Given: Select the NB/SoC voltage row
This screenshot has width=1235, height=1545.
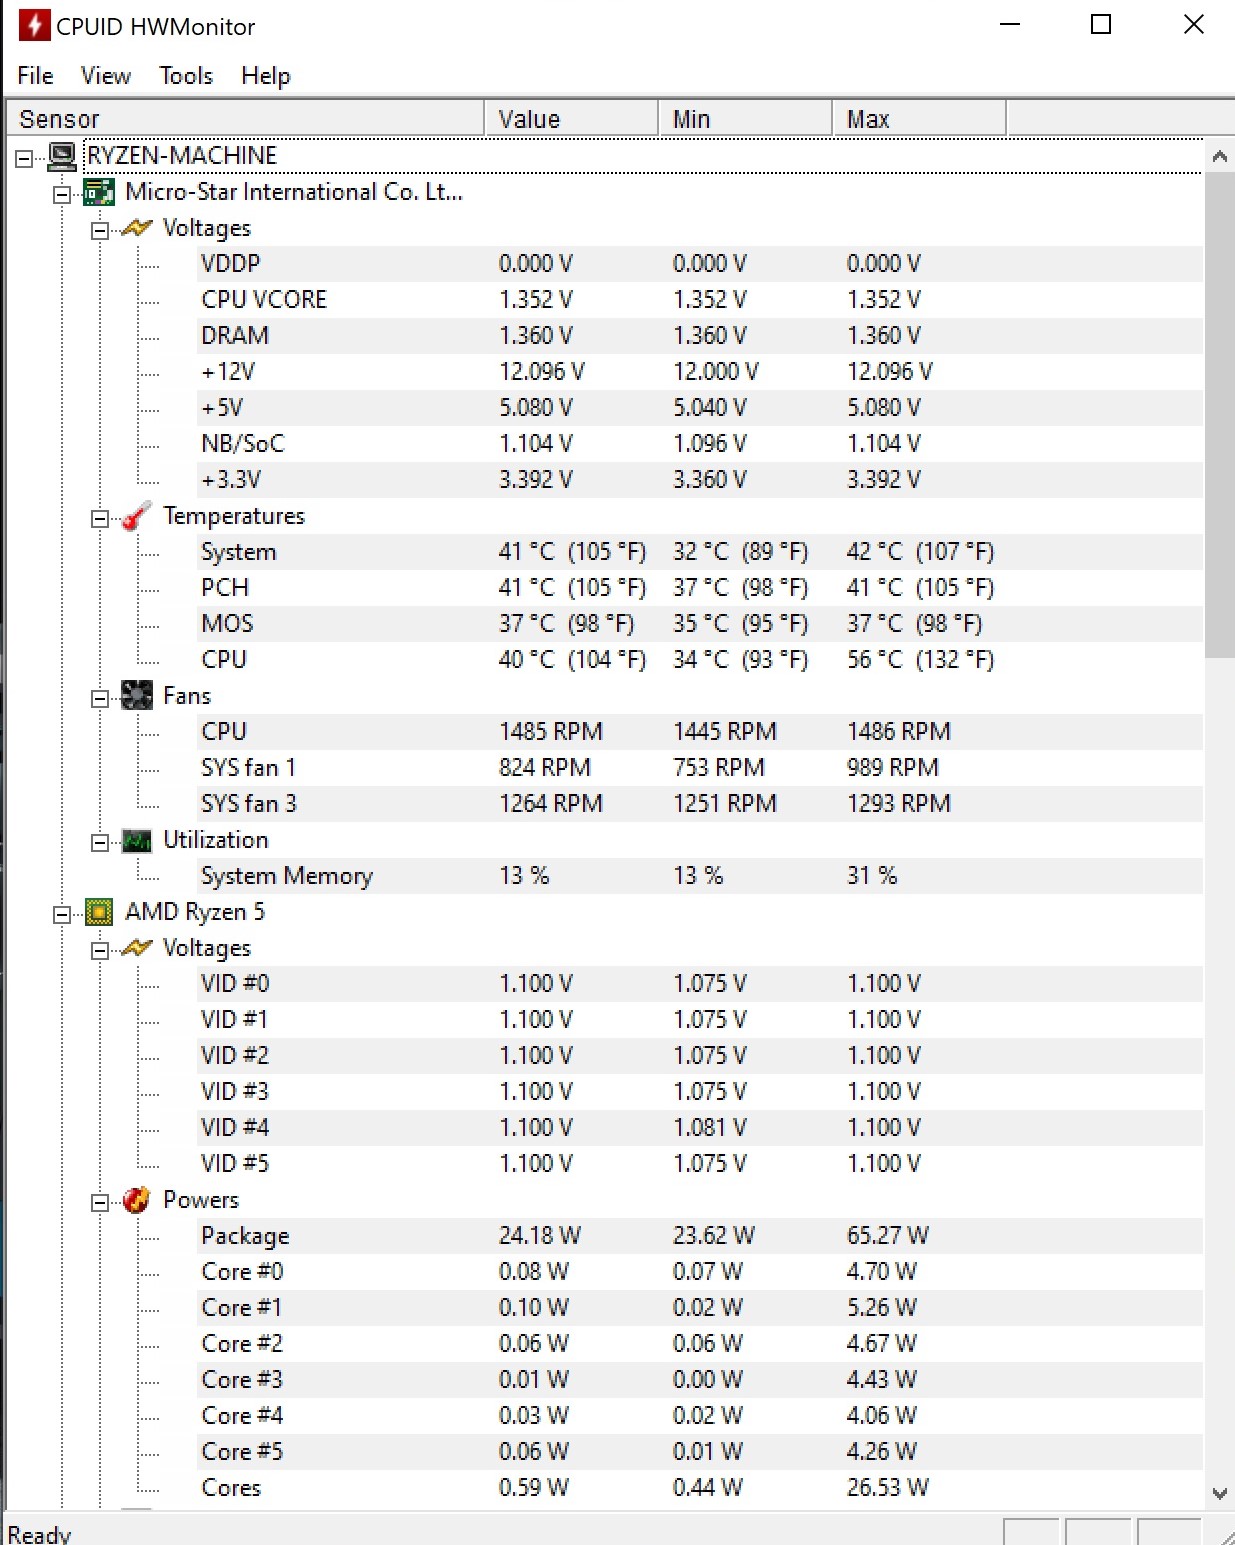Looking at the screenshot, I should tap(700, 444).
